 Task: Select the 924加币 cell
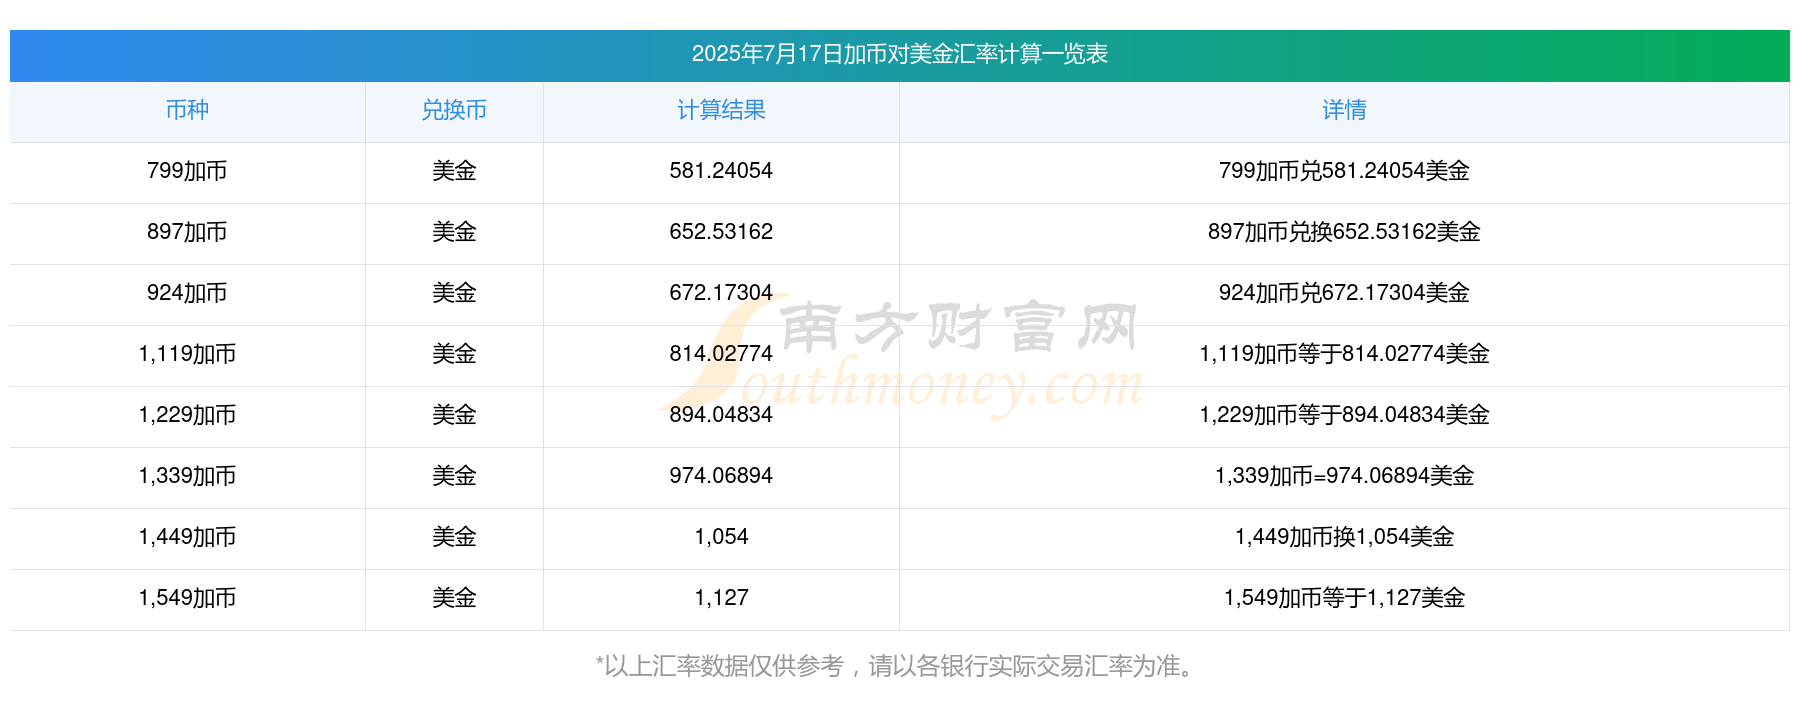[x=187, y=293]
